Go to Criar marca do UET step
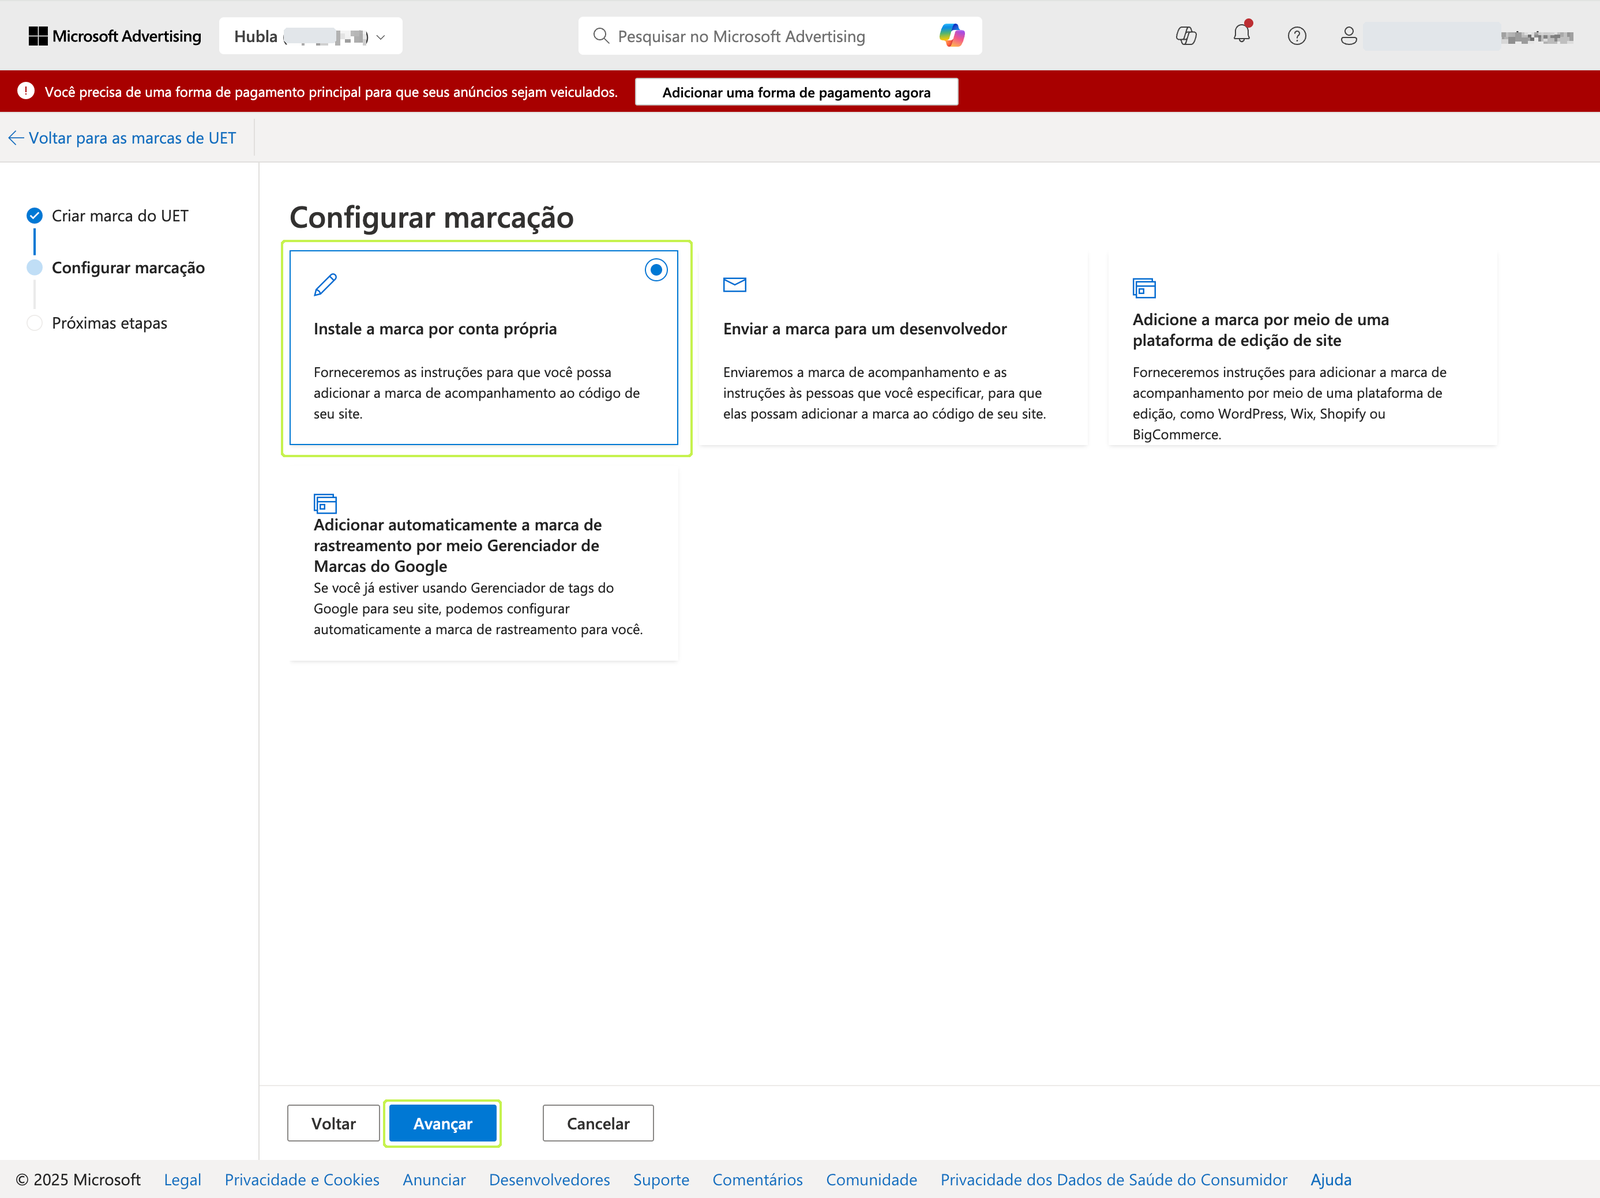The height and width of the screenshot is (1198, 1600). click(x=120, y=216)
